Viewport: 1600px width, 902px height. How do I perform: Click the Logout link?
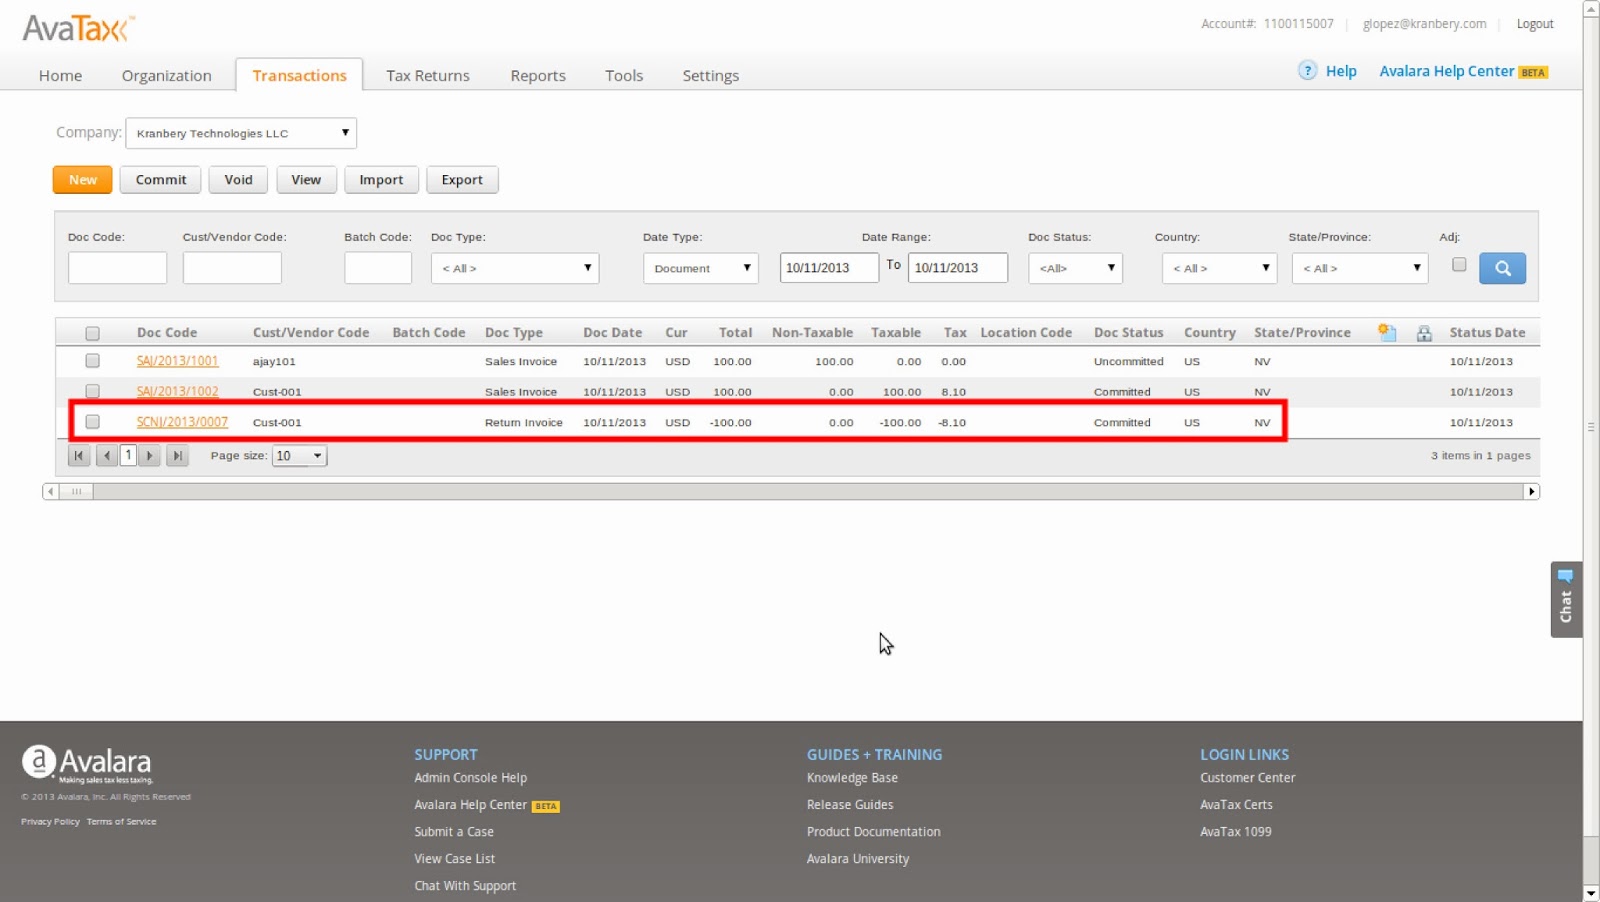pyautogui.click(x=1535, y=24)
